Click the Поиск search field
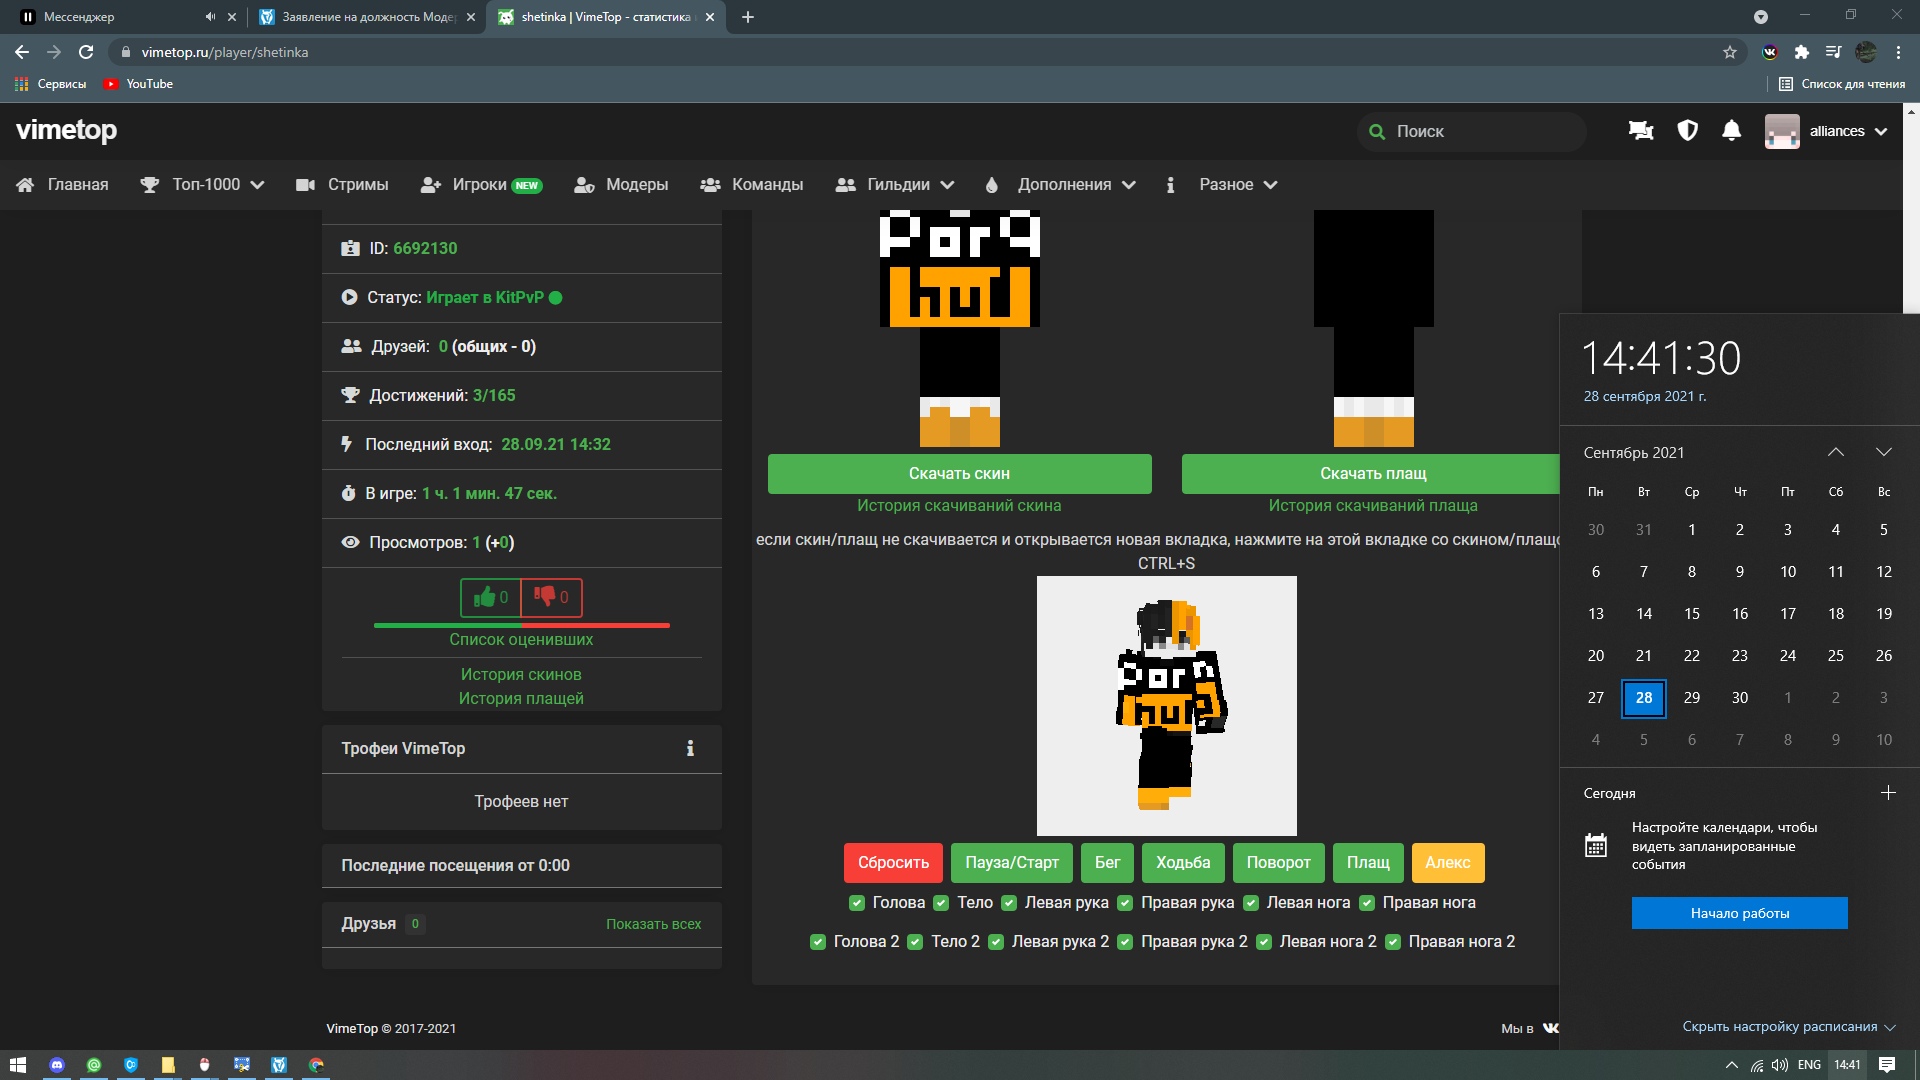The height and width of the screenshot is (1080, 1920). click(x=1480, y=131)
